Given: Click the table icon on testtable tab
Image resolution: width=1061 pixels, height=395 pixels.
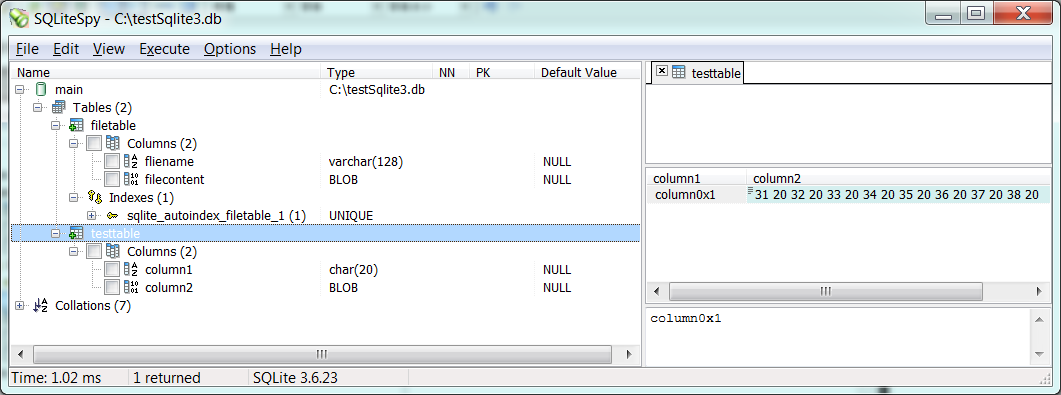Looking at the screenshot, I should pyautogui.click(x=679, y=72).
